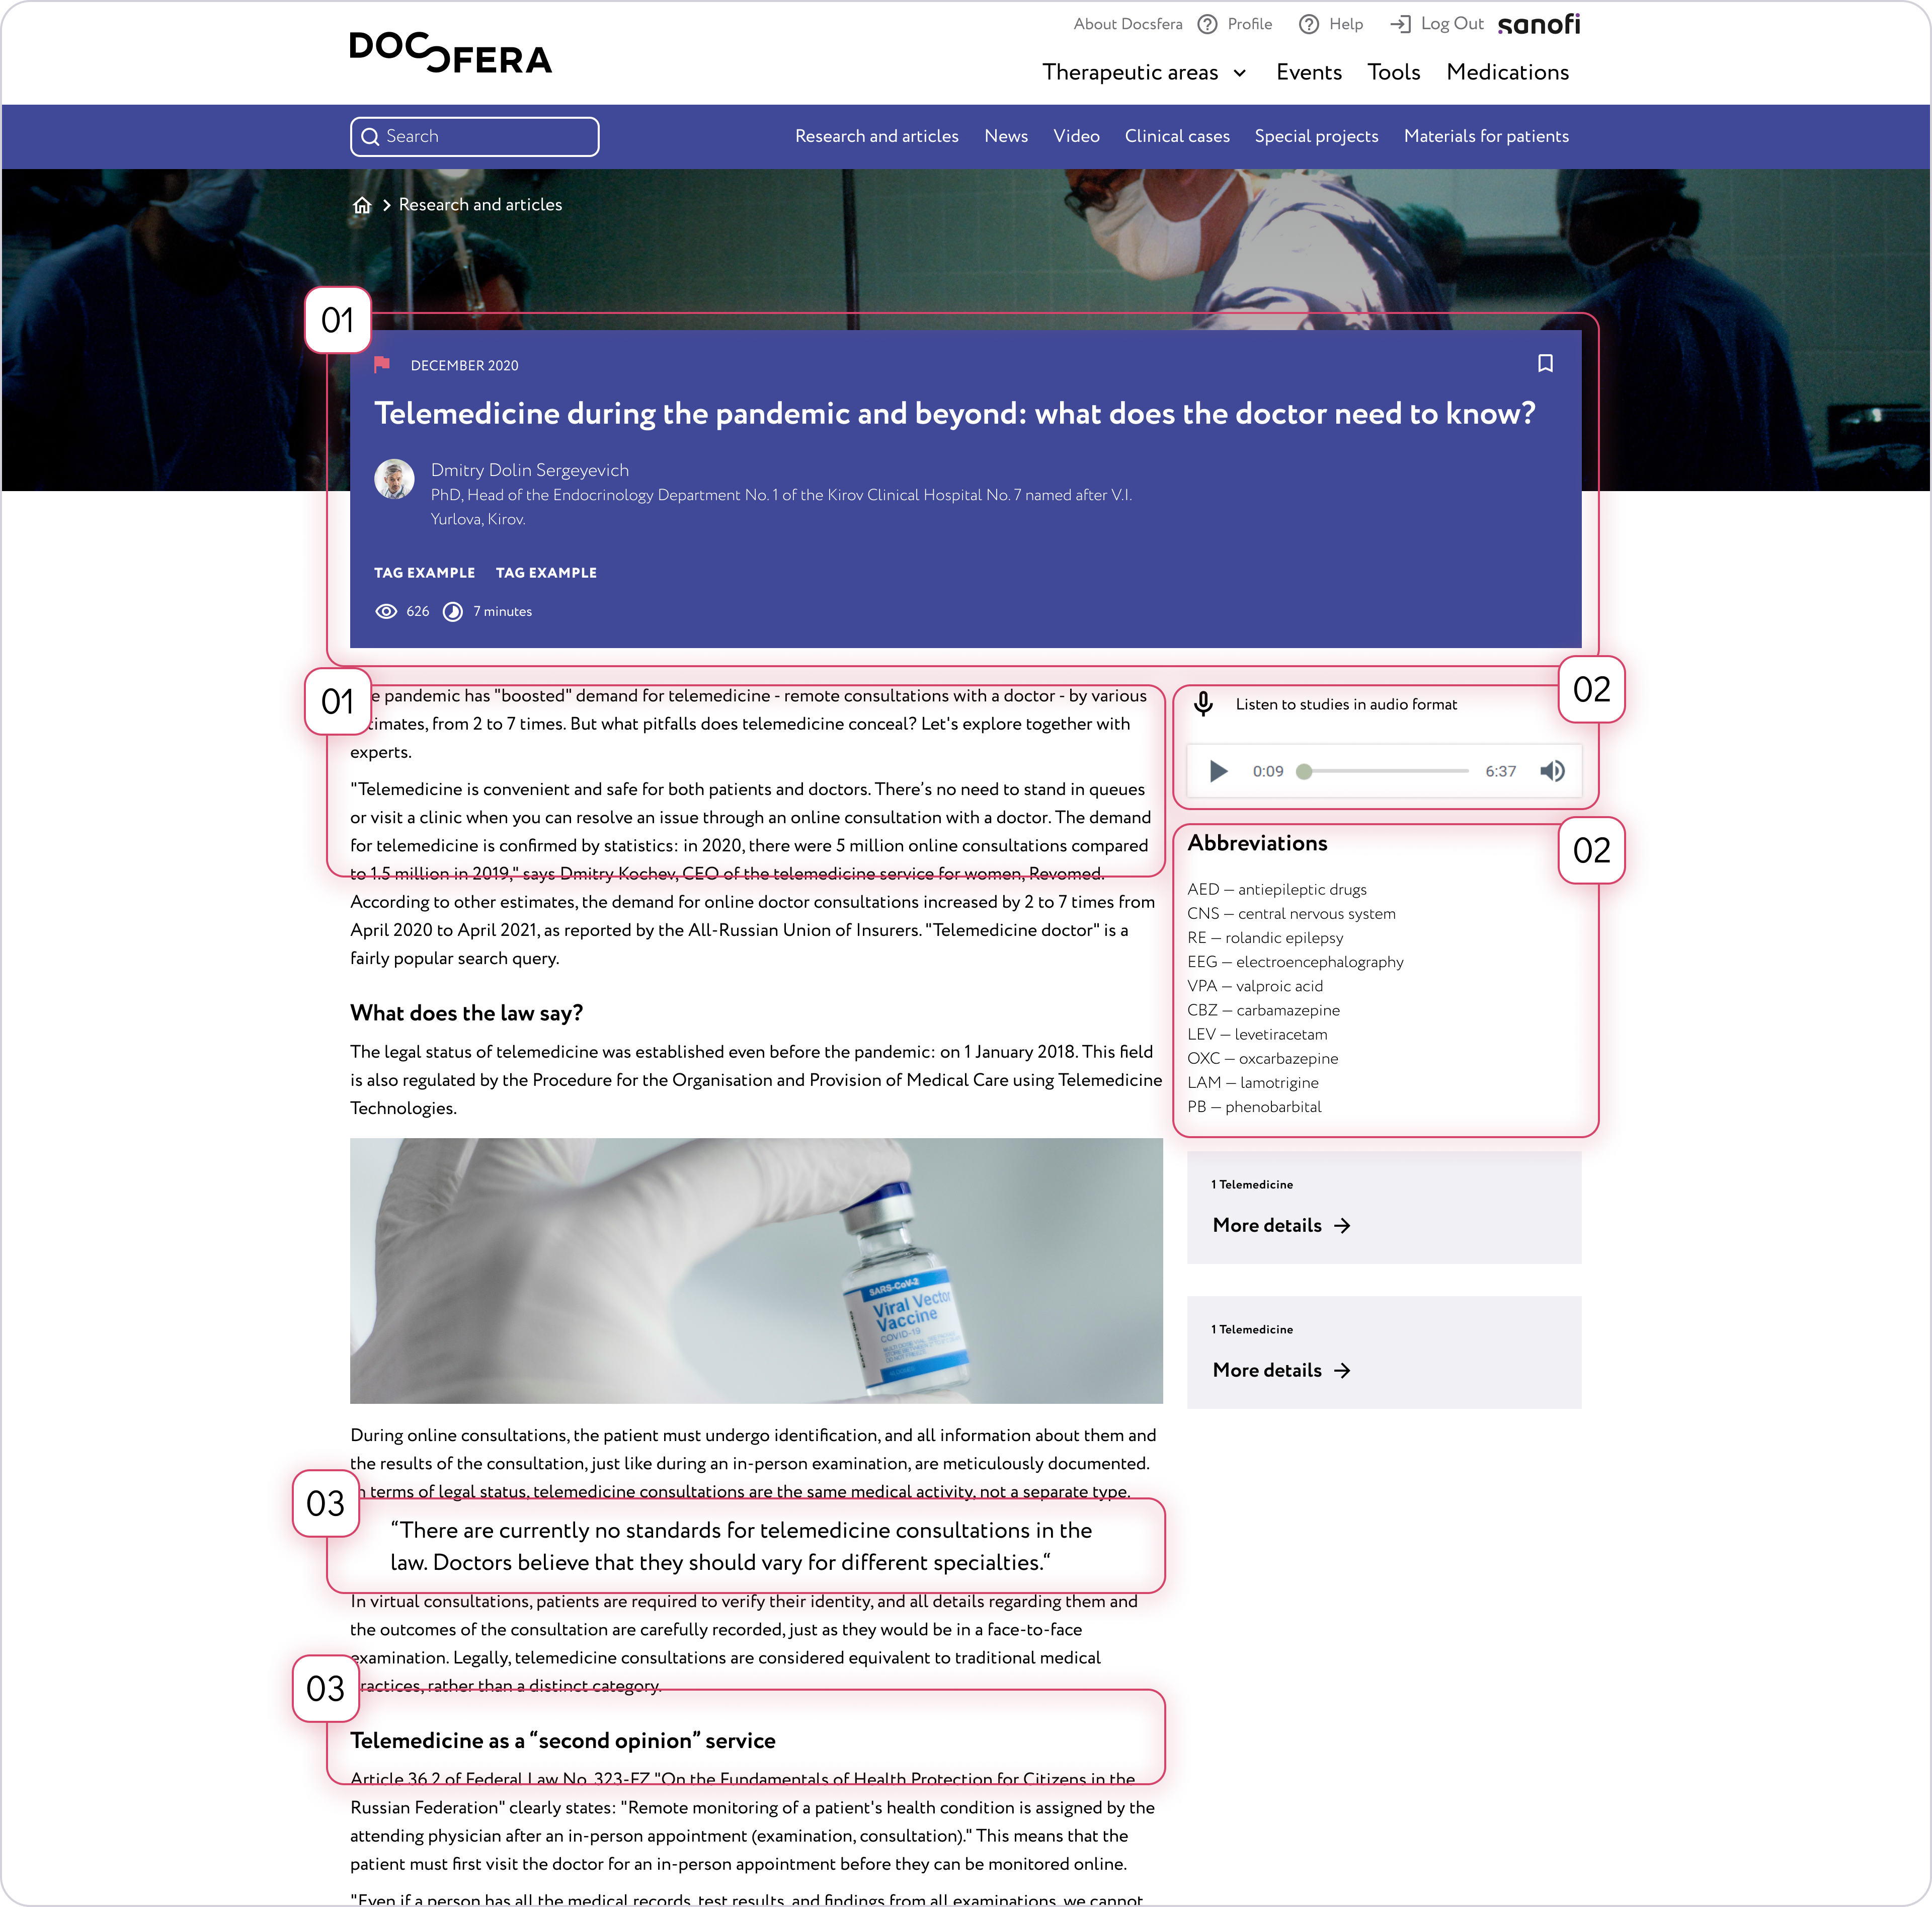
Task: Click the Log Out link
Action: pos(1452,24)
